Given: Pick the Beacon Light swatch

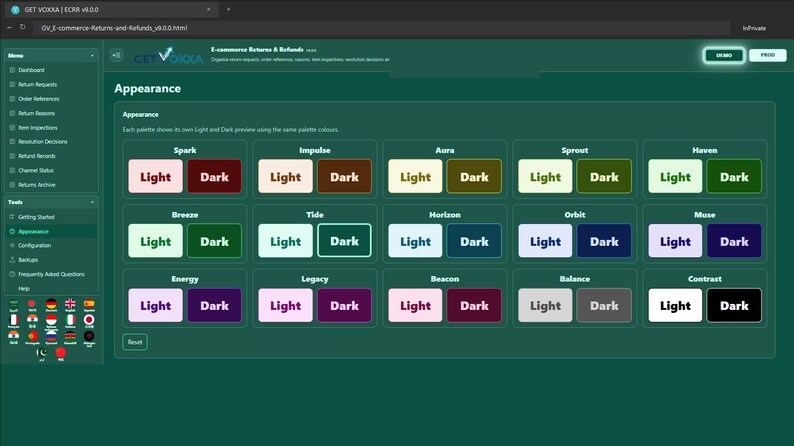Looking at the screenshot, I should coord(415,305).
